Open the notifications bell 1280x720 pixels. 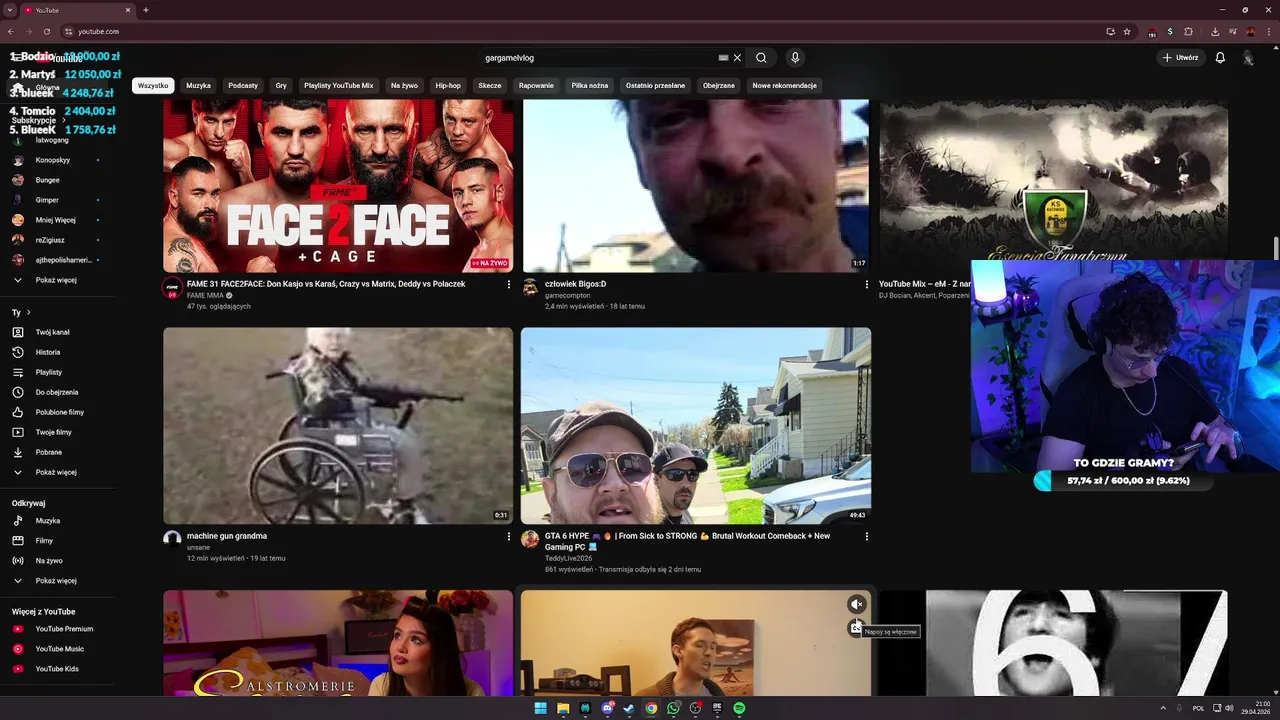(x=1220, y=58)
